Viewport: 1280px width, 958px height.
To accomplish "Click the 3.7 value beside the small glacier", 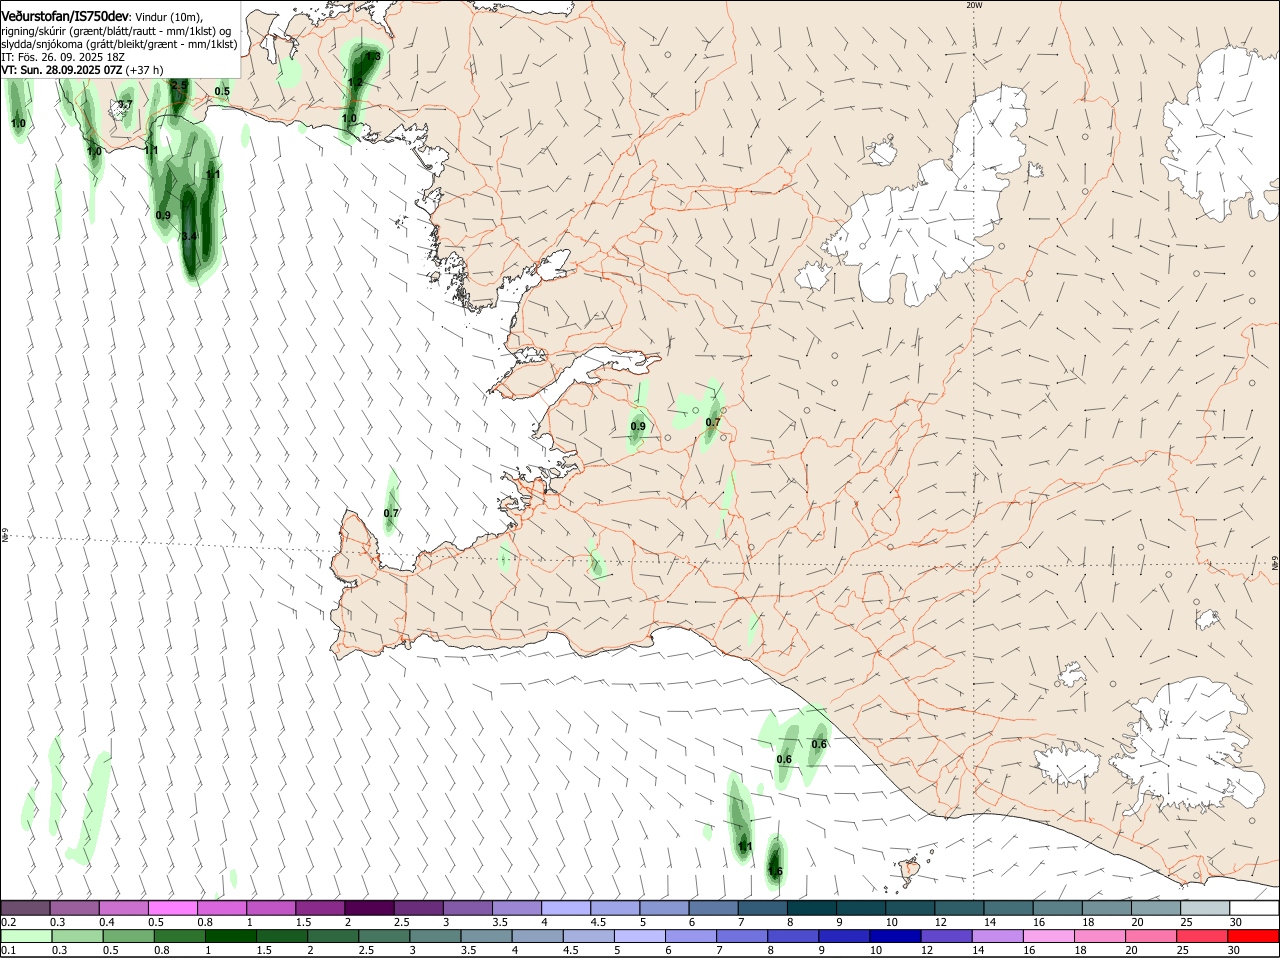I will pos(125,104).
